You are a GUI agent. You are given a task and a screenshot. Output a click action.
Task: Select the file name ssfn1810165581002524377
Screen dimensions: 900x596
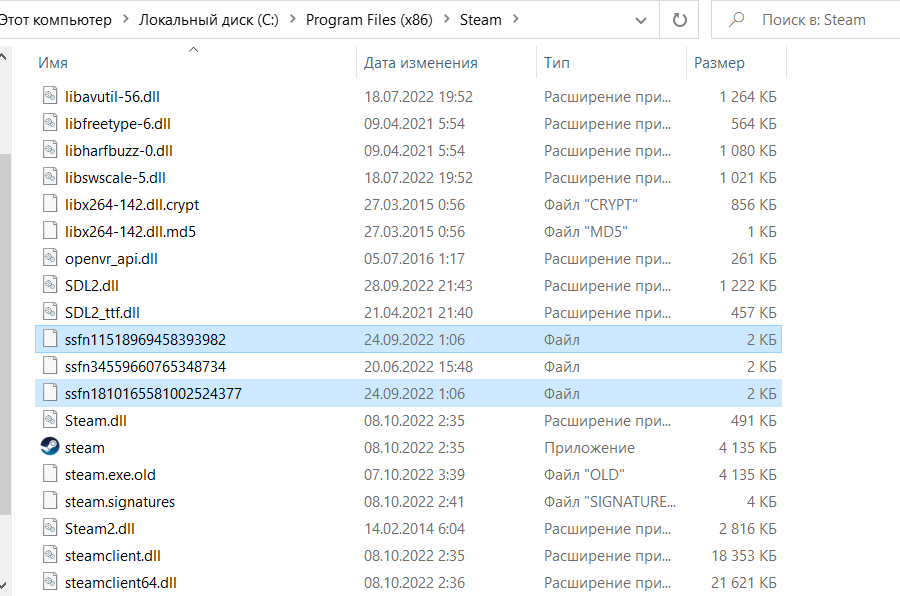(153, 393)
